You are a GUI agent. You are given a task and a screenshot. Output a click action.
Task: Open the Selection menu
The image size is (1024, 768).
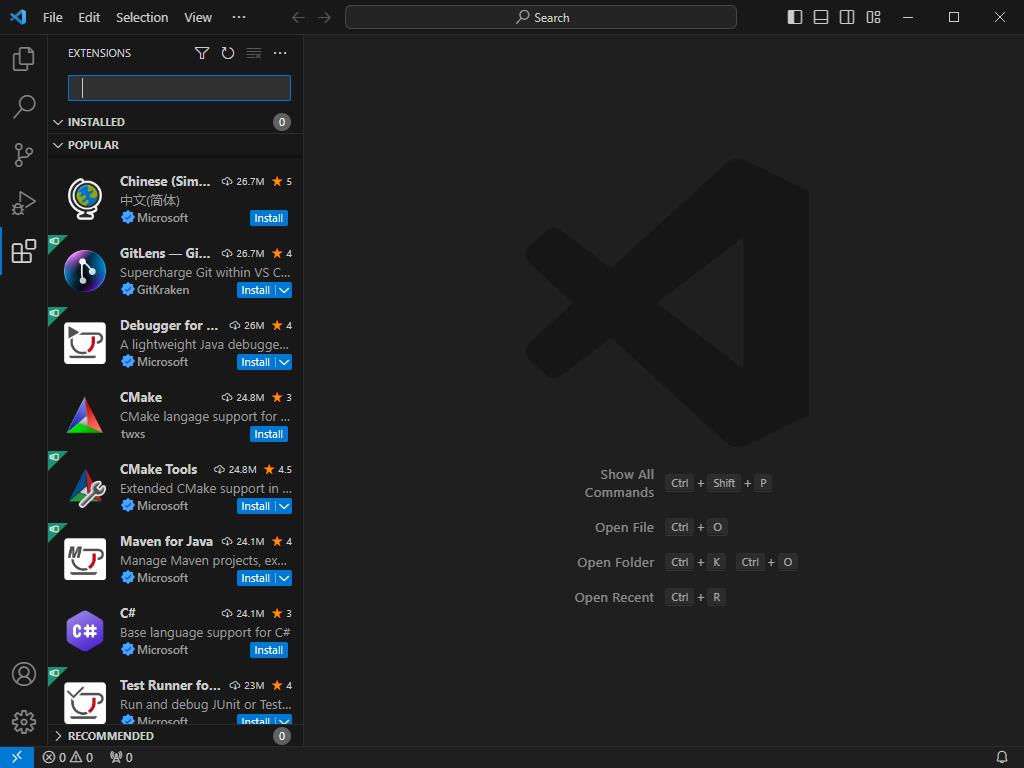[142, 18]
